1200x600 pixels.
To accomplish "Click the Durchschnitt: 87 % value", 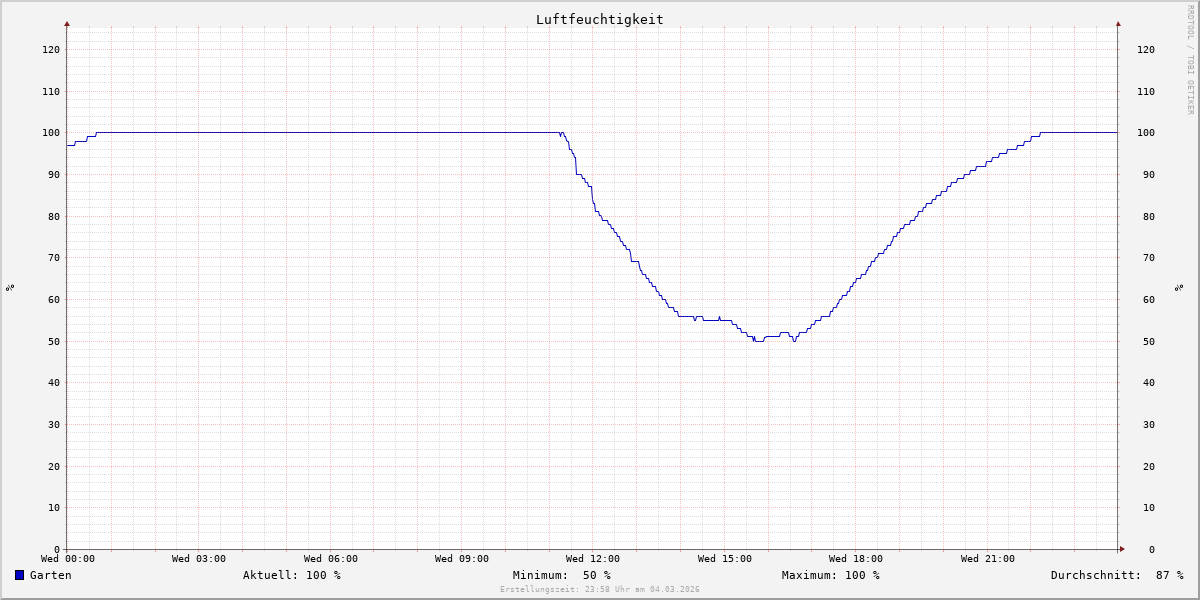I will [x=1116, y=575].
